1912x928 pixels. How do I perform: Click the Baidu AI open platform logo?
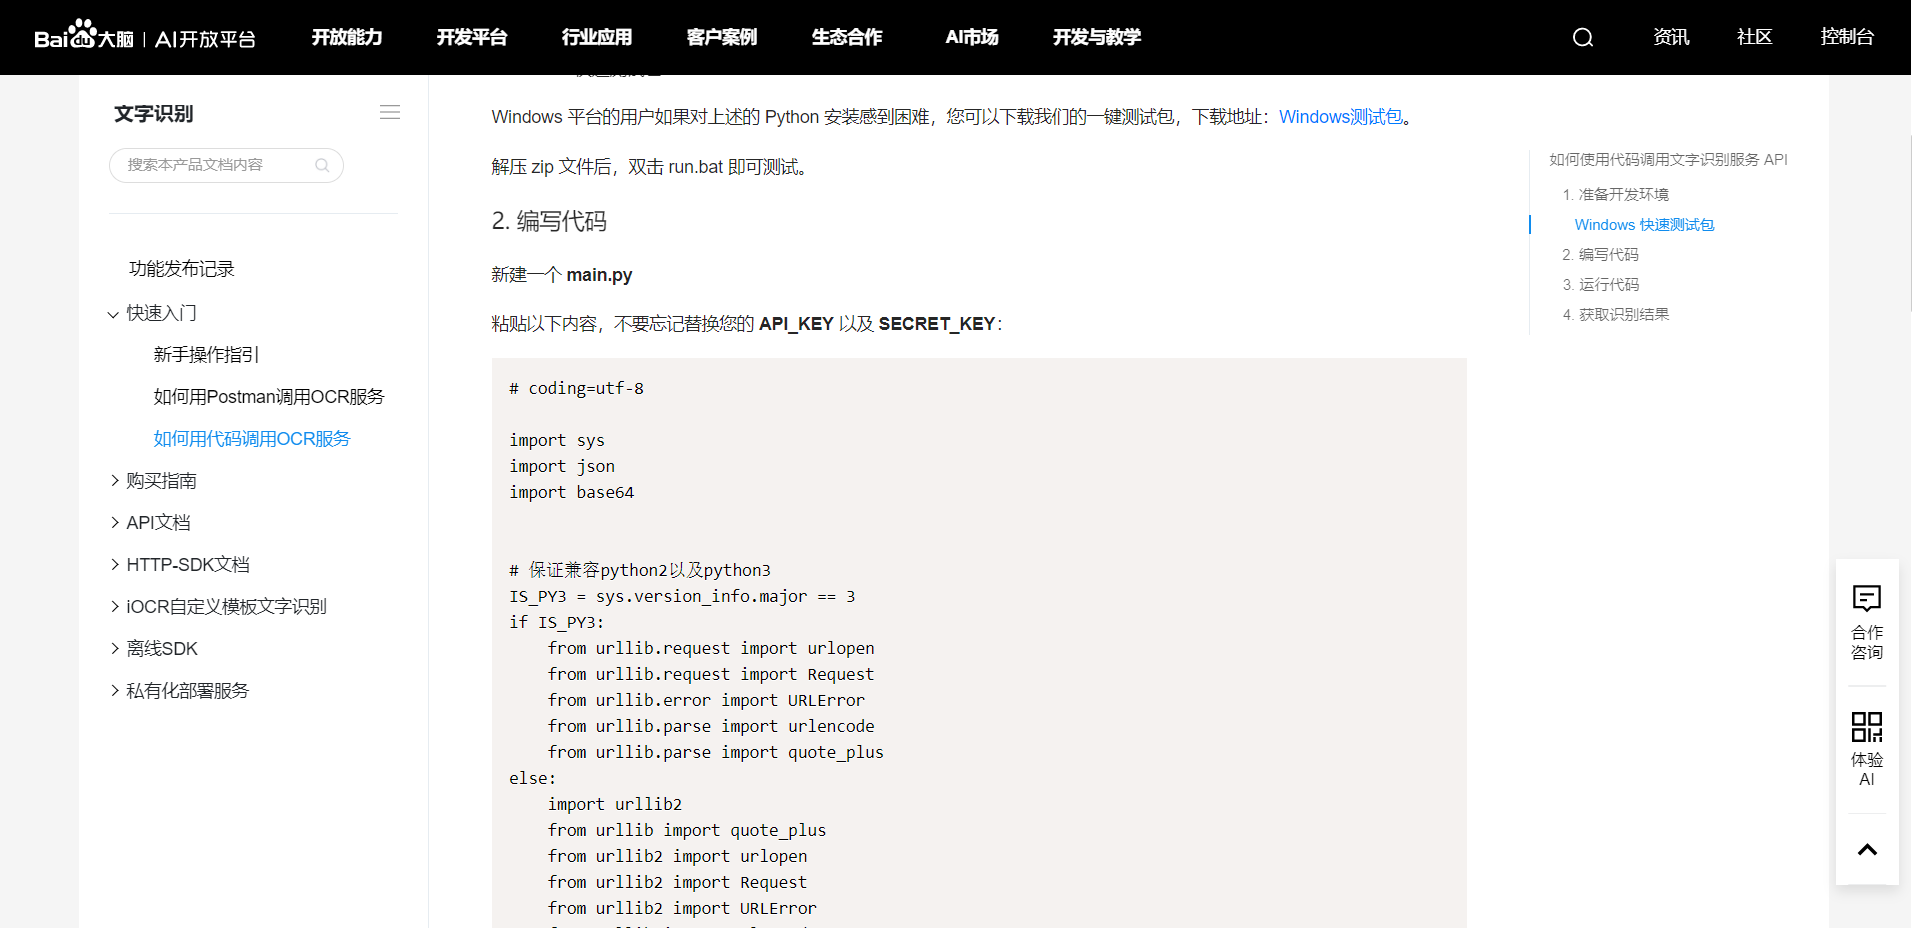[x=145, y=37]
